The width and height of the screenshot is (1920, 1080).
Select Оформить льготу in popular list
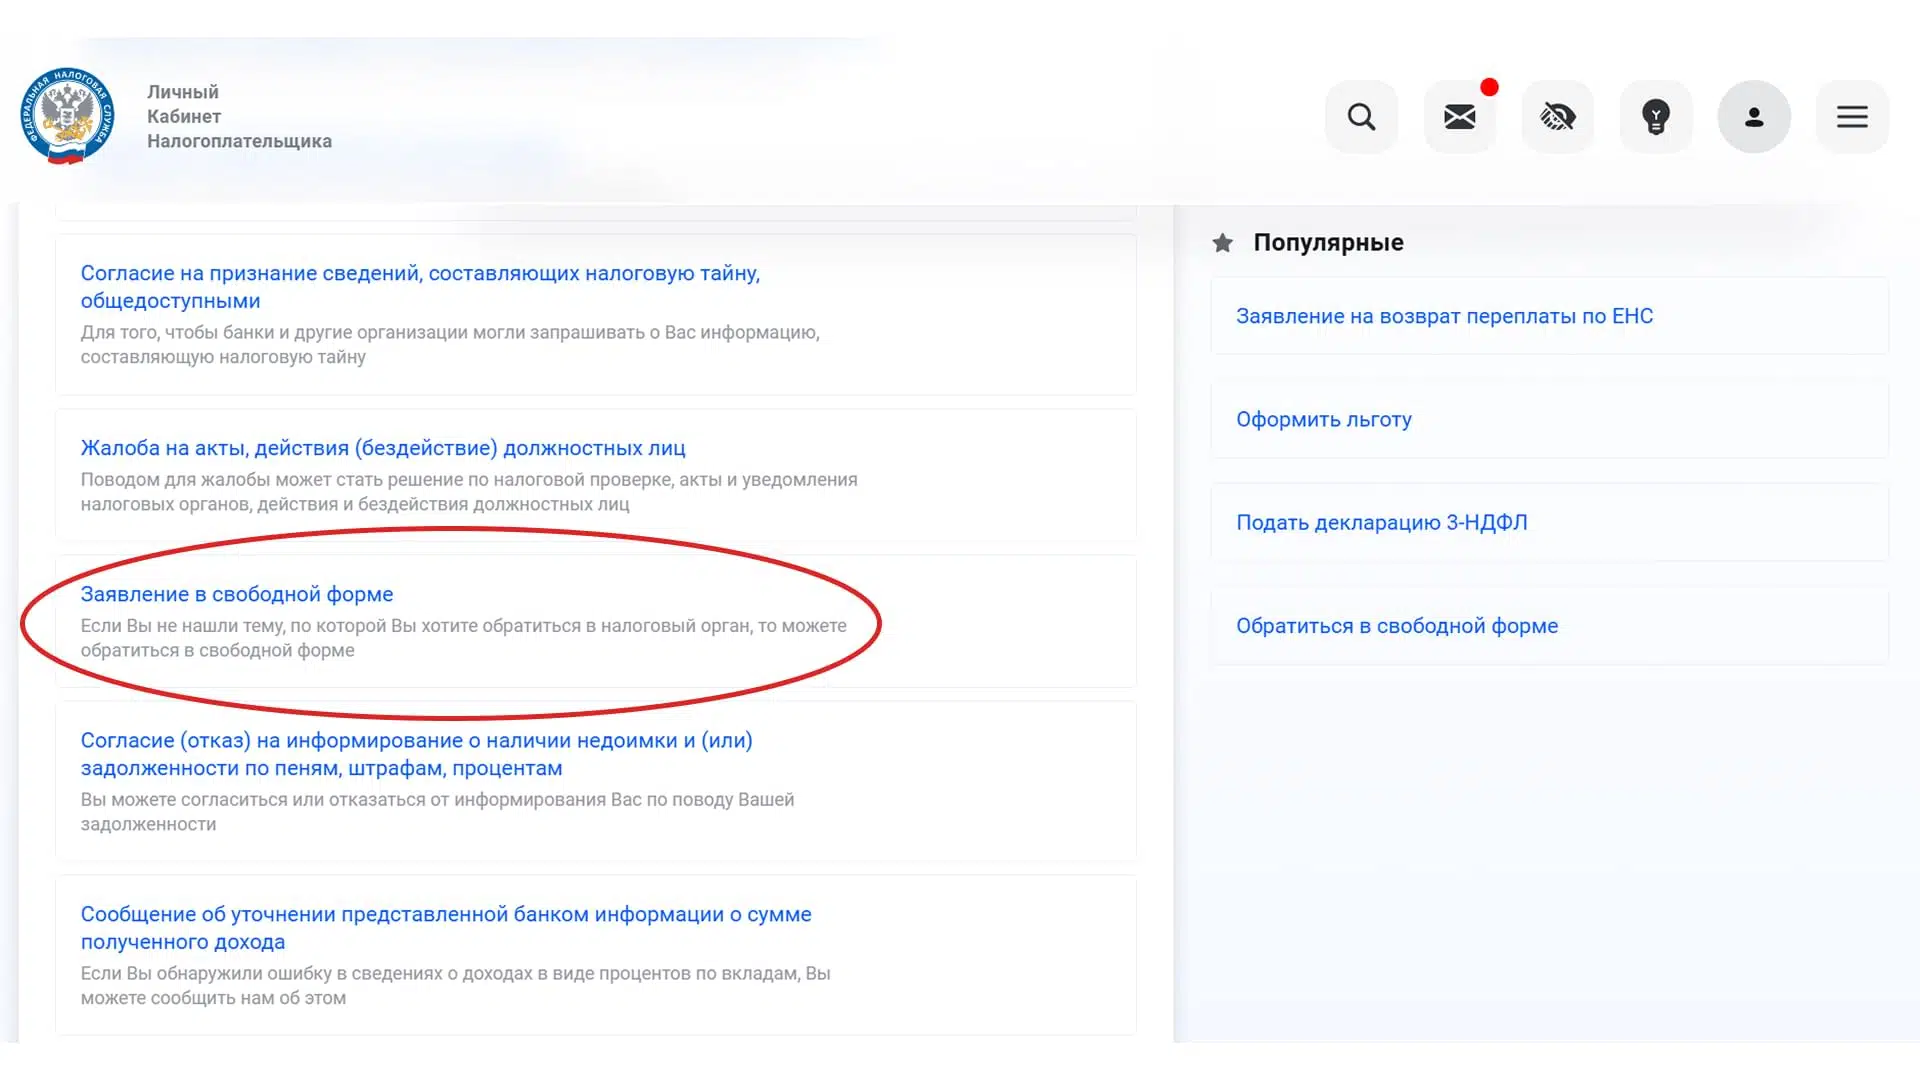(x=1323, y=419)
